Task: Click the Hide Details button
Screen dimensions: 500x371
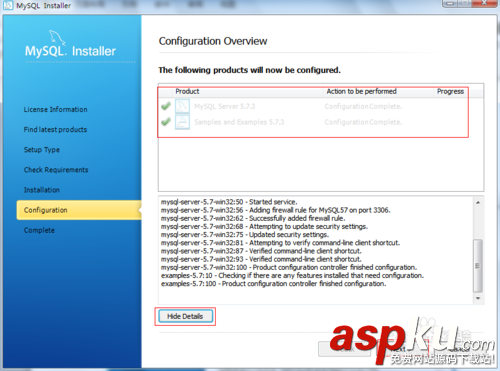Action: pyautogui.click(x=185, y=316)
